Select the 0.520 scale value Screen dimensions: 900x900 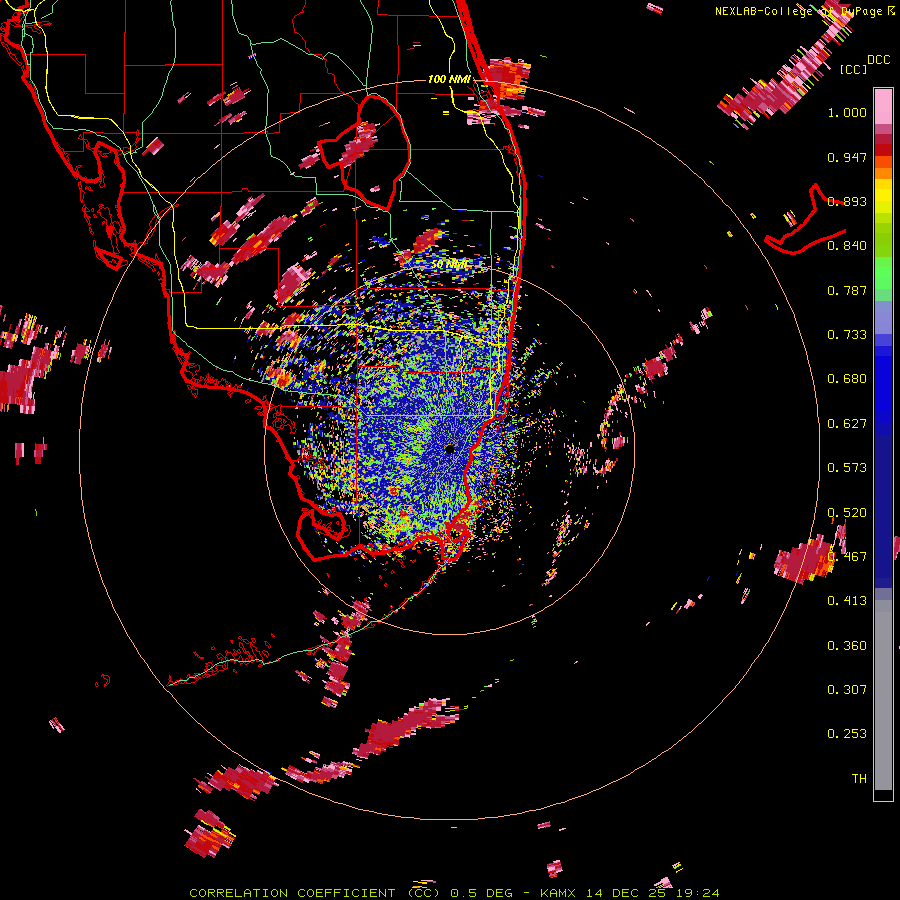click(847, 513)
